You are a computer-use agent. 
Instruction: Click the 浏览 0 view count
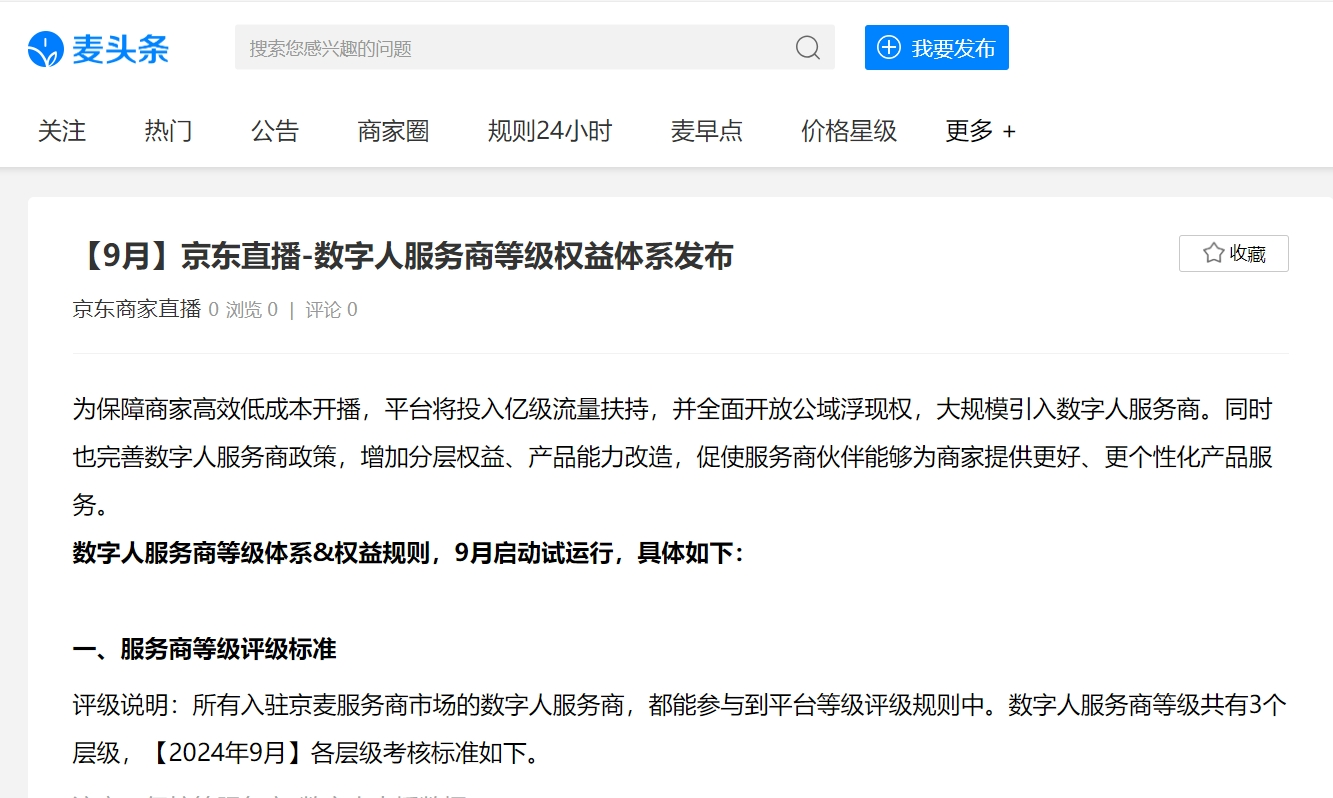[251, 310]
